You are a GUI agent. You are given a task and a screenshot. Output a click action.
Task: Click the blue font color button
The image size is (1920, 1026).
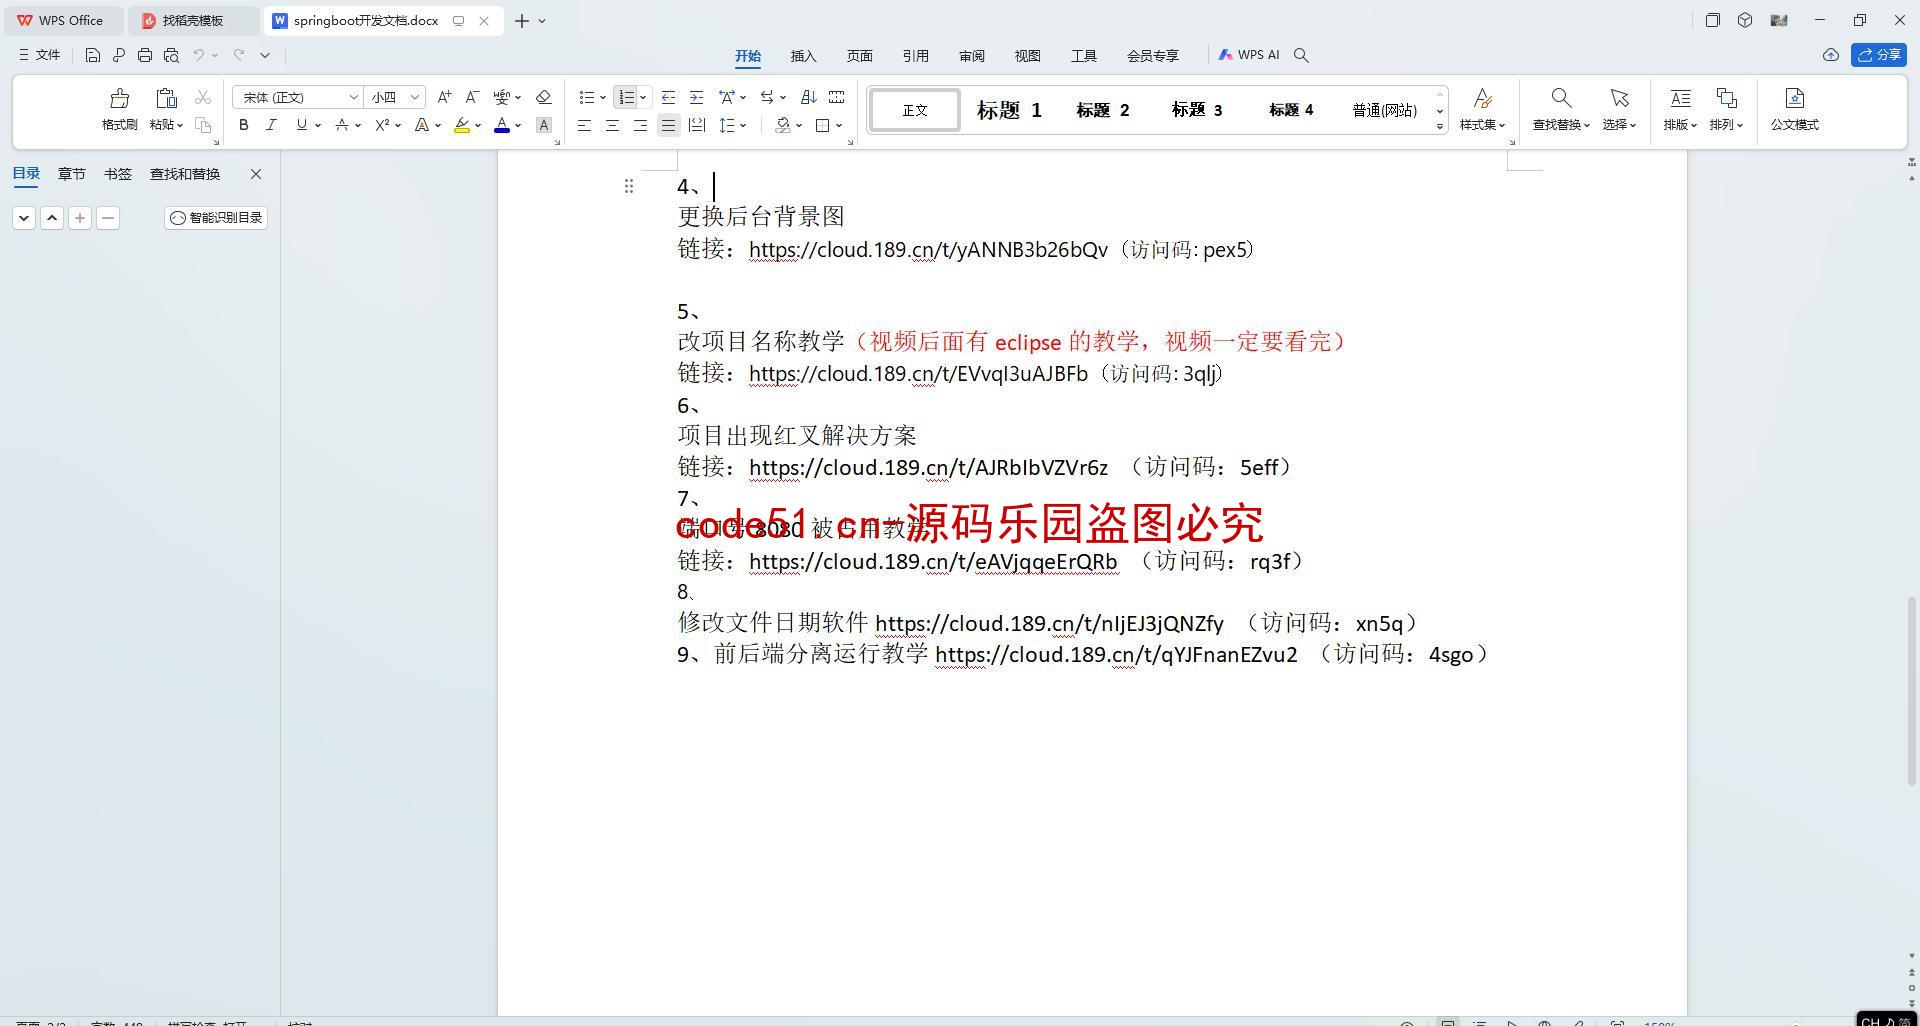502,125
